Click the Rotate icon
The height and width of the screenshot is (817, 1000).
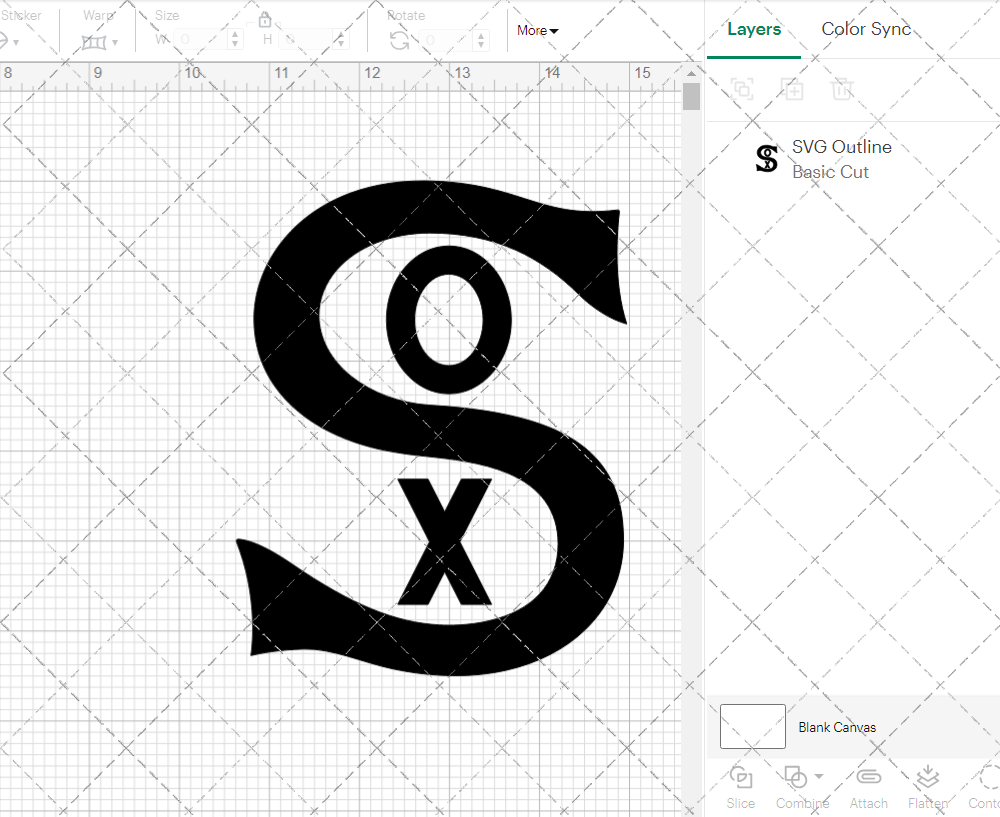tap(400, 41)
